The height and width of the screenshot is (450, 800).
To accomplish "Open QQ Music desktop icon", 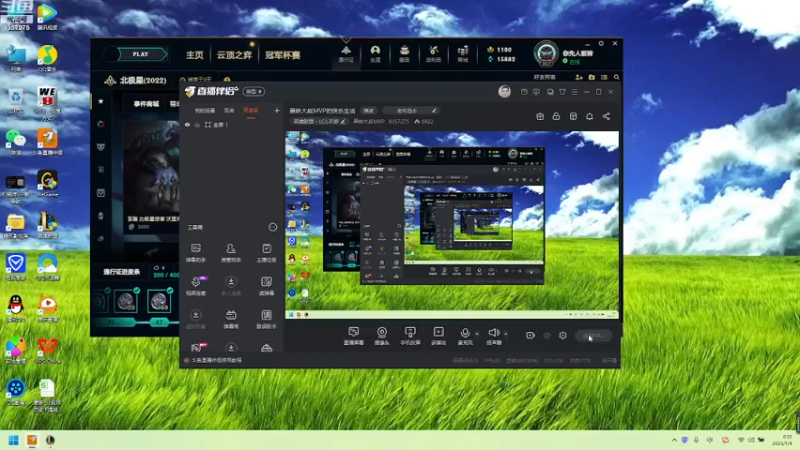I will tap(47, 58).
